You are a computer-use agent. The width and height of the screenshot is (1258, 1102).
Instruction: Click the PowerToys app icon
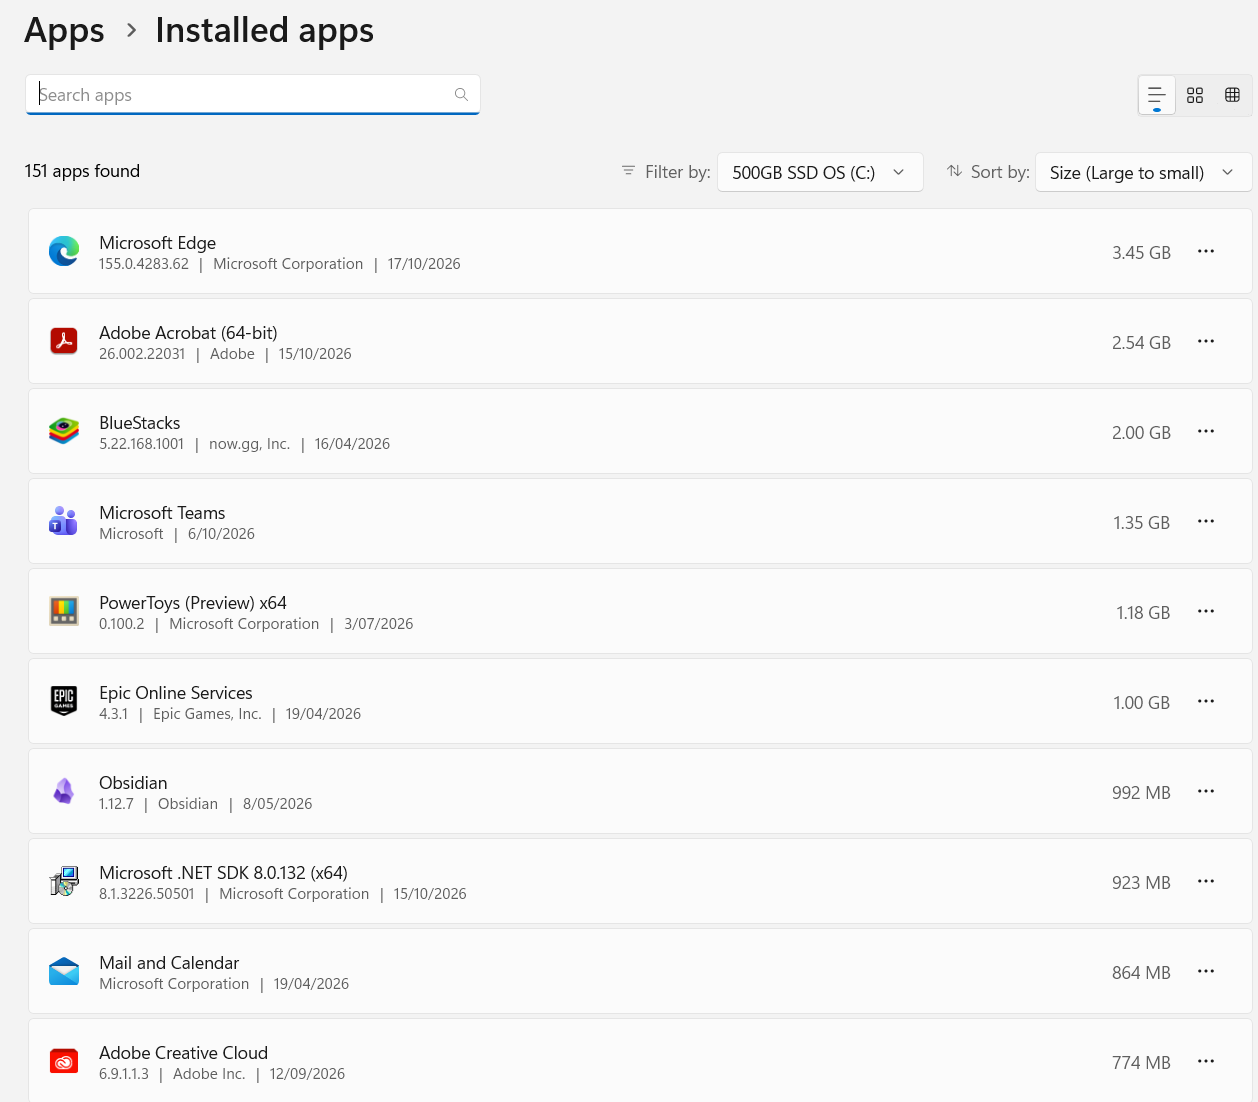(64, 611)
